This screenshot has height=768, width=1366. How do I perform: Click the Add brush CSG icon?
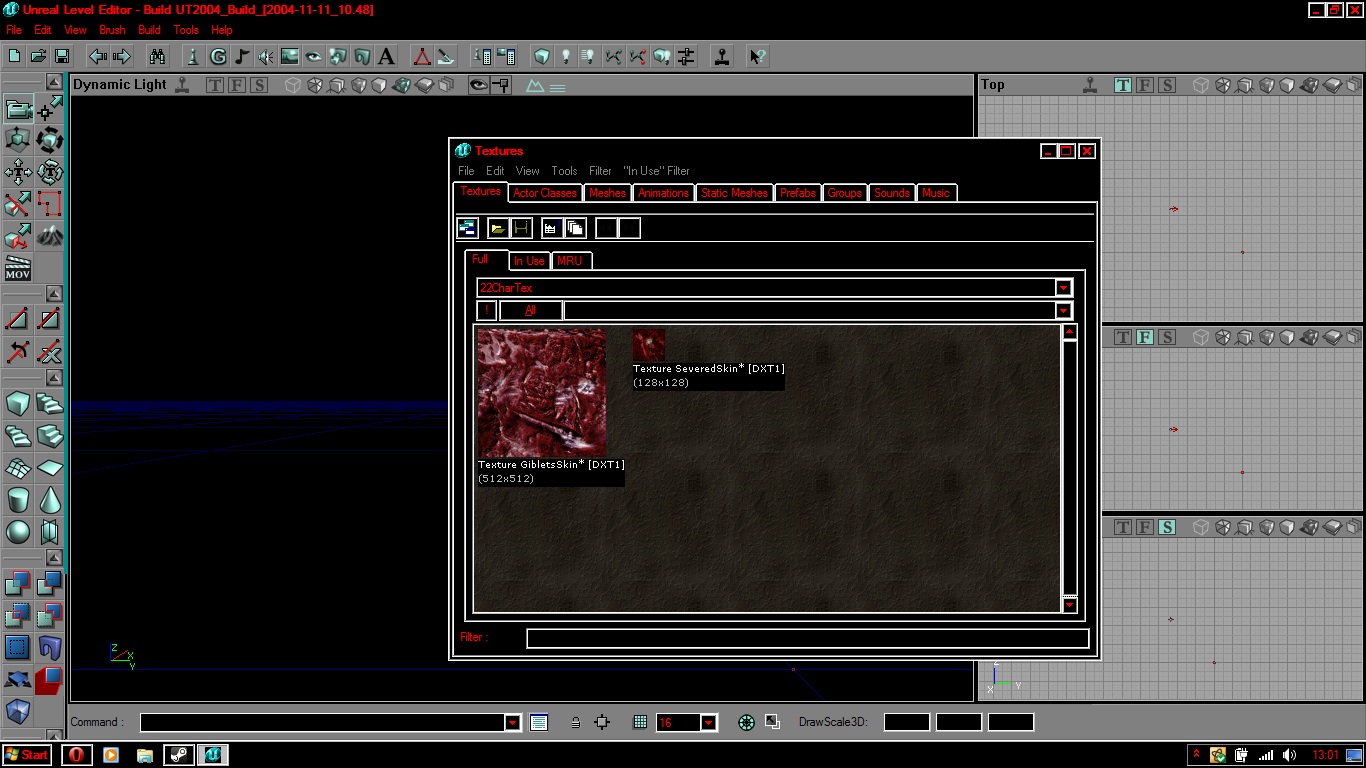pyautogui.click(x=18, y=584)
